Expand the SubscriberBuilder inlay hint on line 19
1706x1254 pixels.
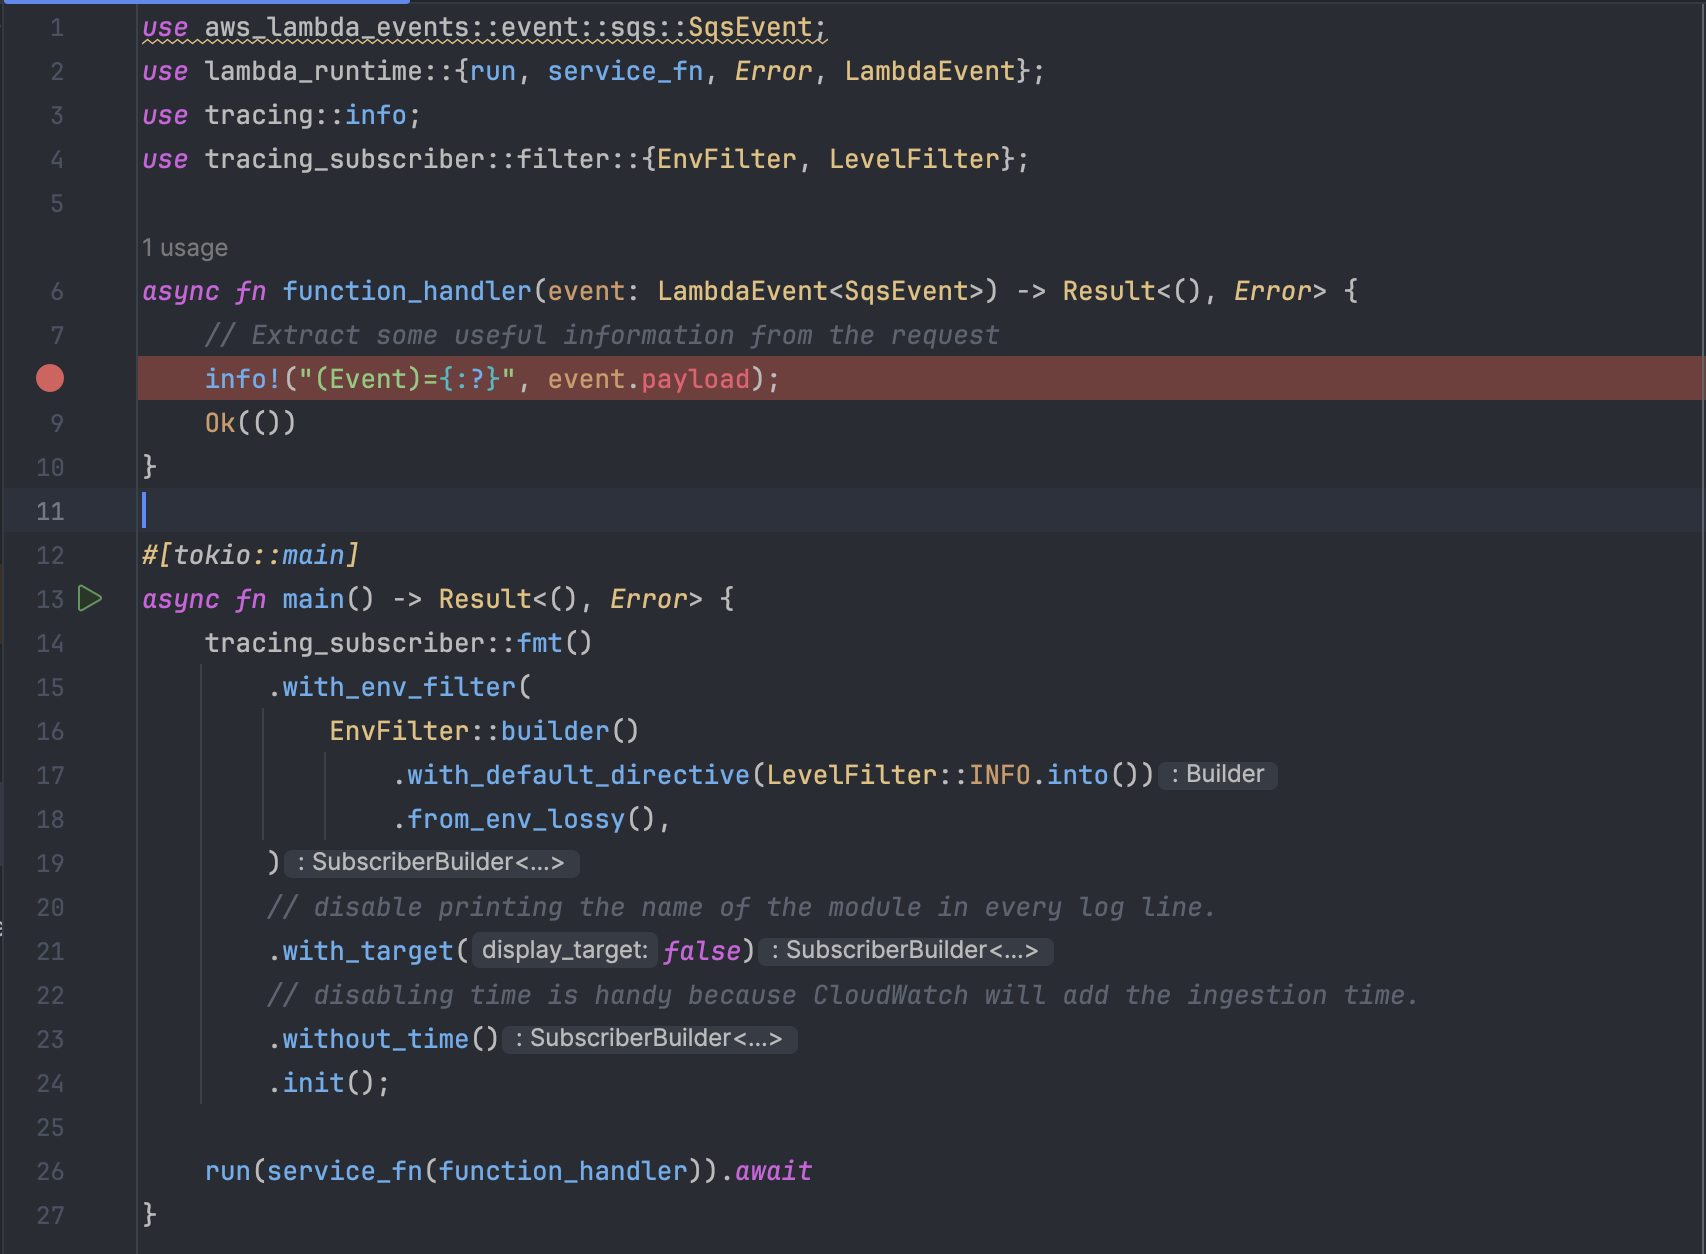click(x=432, y=862)
